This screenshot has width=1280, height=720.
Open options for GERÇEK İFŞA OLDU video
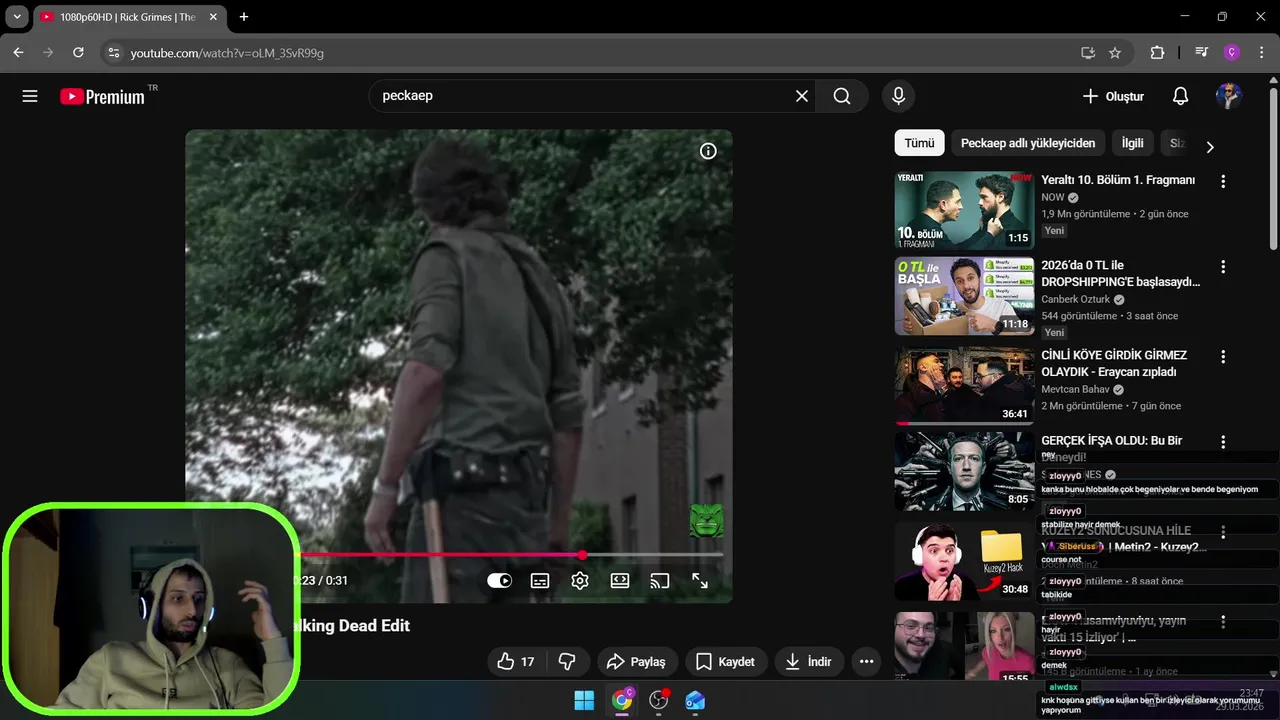click(x=1222, y=441)
